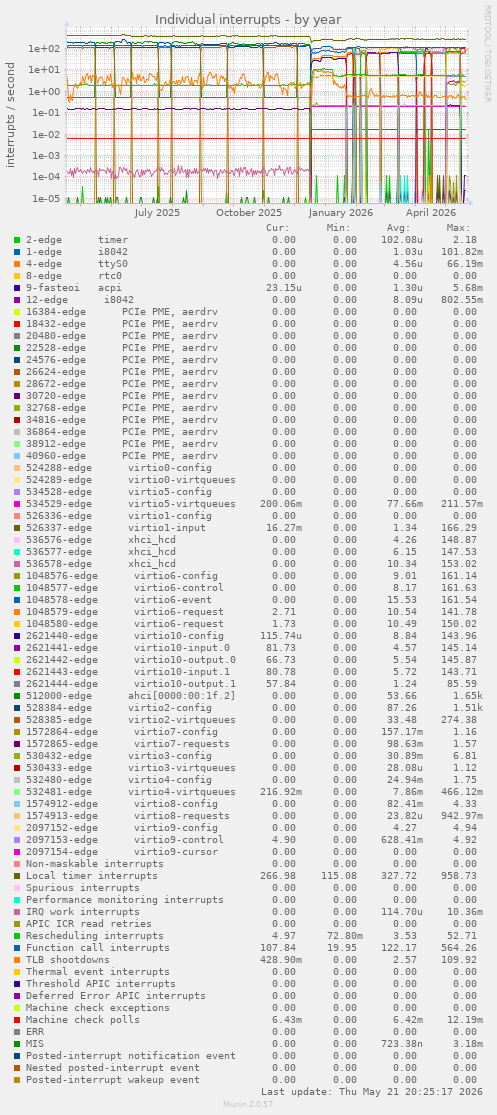Screen dimensions: 497x1115
Task: Click the Max: column header
Action: click(458, 228)
